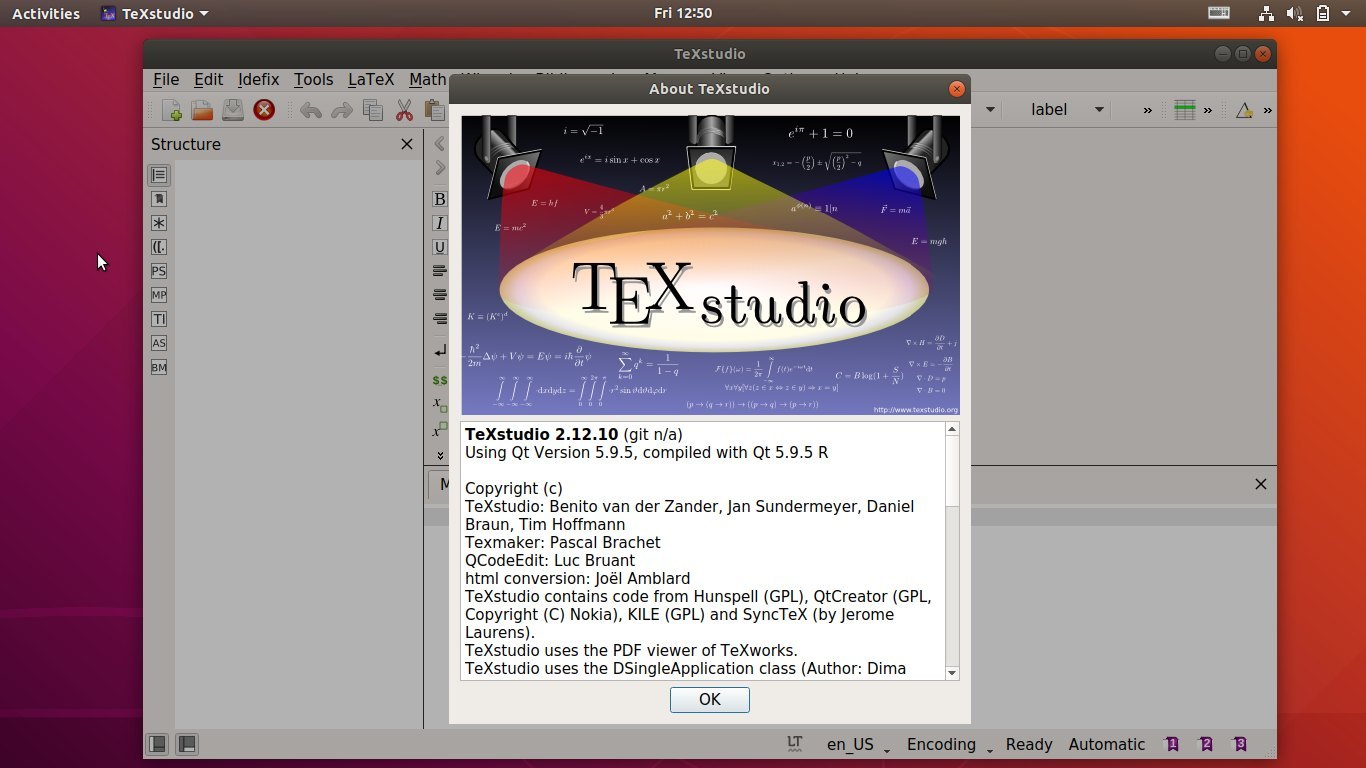Click the About dialog scrollbar thumb
Viewport: 1366px width, 768px height.
pyautogui.click(x=952, y=470)
